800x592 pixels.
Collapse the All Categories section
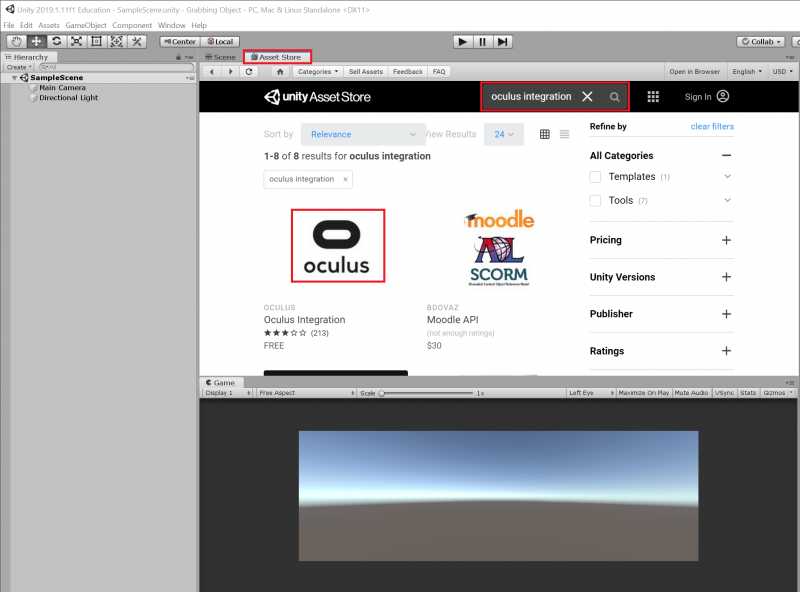point(727,155)
